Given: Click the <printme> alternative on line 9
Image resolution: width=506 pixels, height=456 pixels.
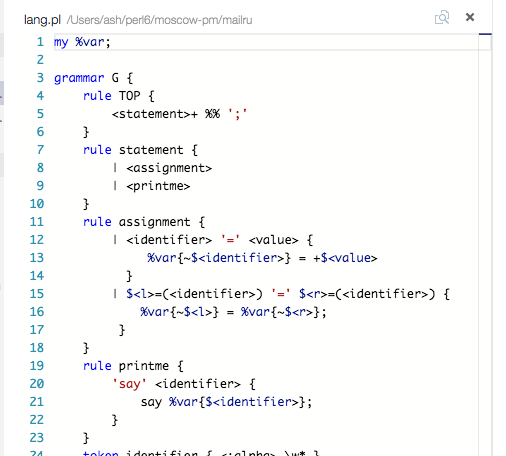Looking at the screenshot, I should click(x=158, y=186).
